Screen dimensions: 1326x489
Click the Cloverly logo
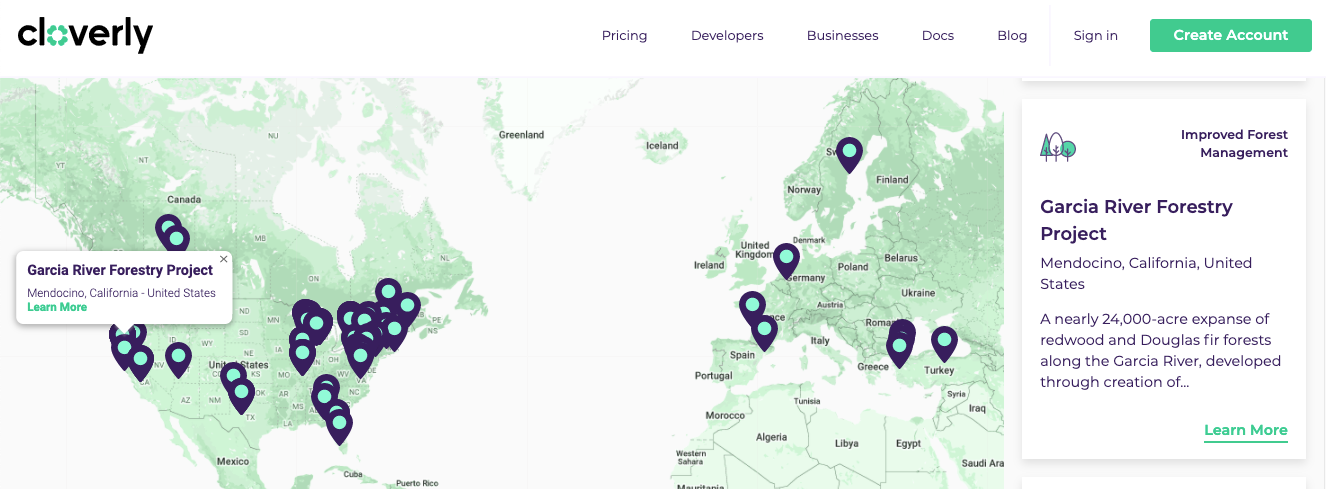point(85,35)
